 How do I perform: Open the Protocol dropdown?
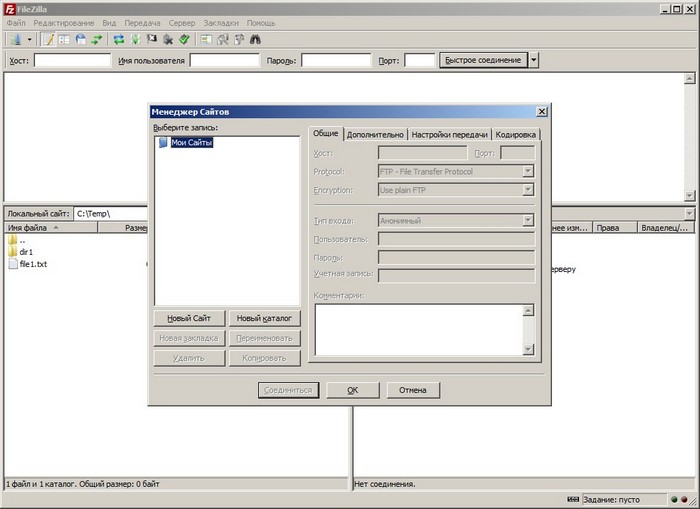pyautogui.click(x=456, y=171)
